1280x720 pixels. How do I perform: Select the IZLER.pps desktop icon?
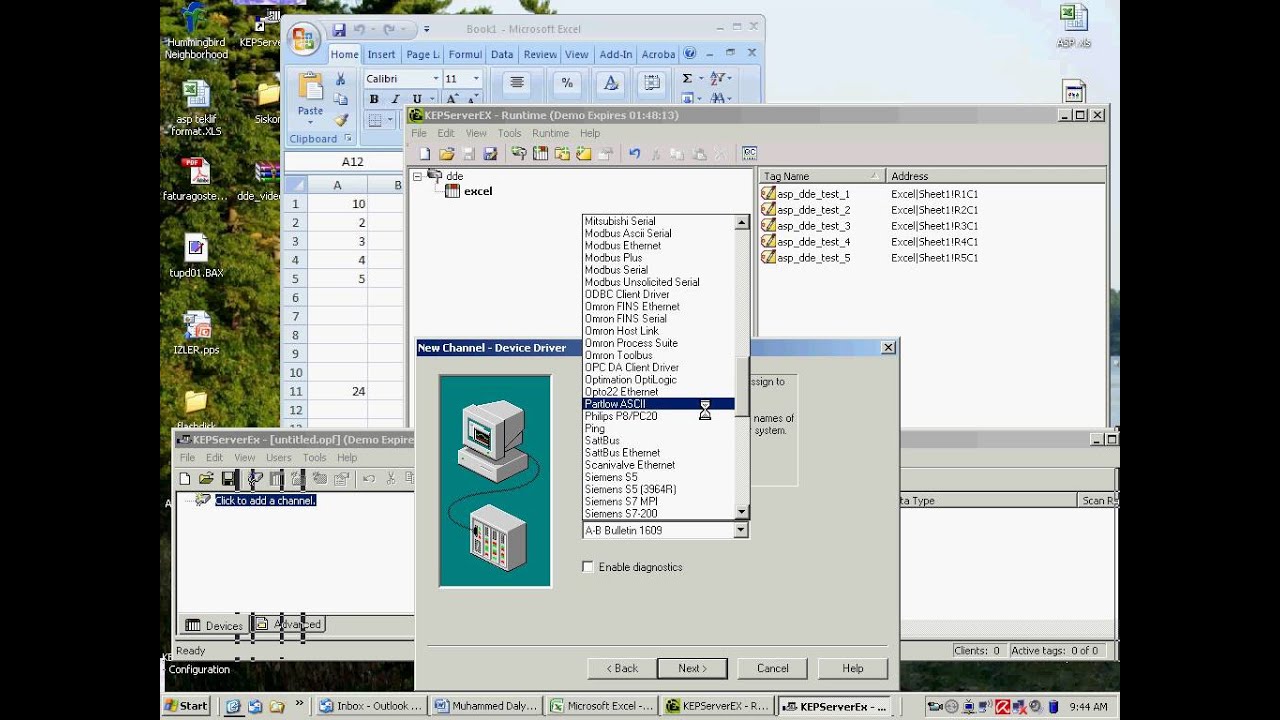[196, 333]
